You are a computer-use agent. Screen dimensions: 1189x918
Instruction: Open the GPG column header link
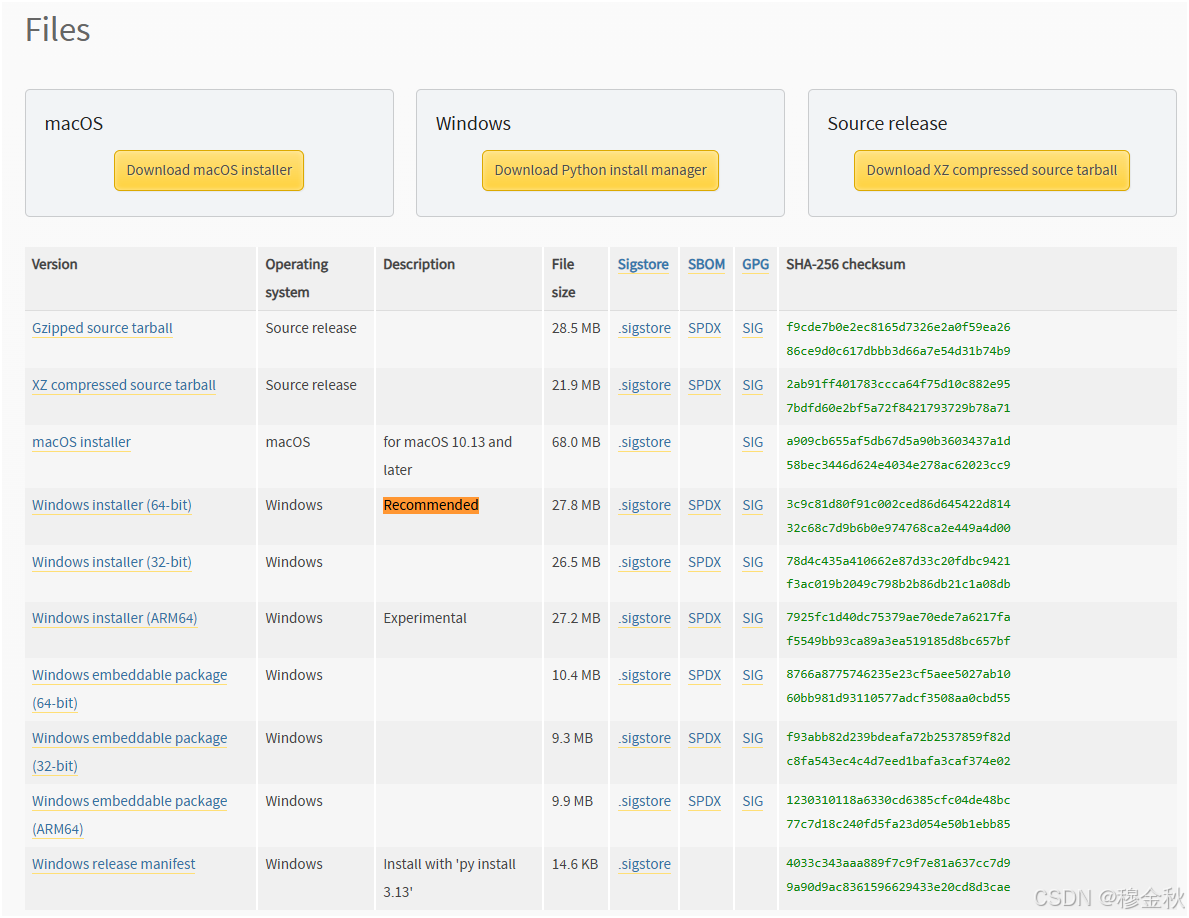[755, 265]
